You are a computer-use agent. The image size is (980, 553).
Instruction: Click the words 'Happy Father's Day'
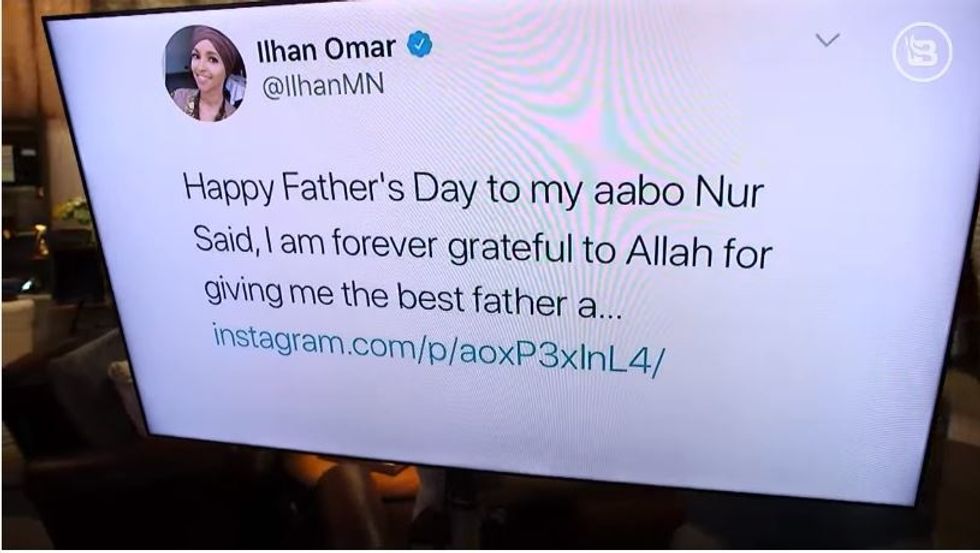(x=329, y=188)
